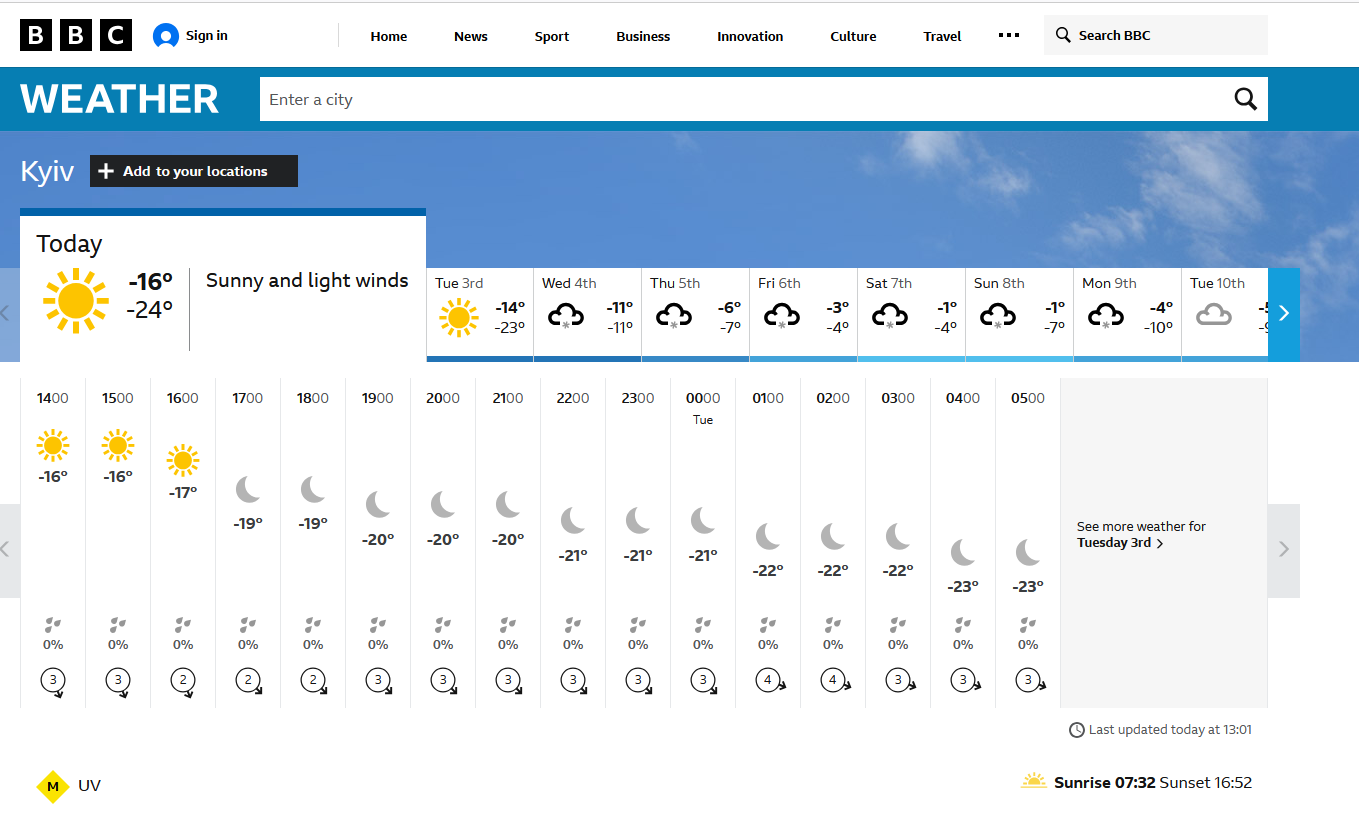Click the wind speed icon for 1400
1359x821 pixels.
point(53,681)
